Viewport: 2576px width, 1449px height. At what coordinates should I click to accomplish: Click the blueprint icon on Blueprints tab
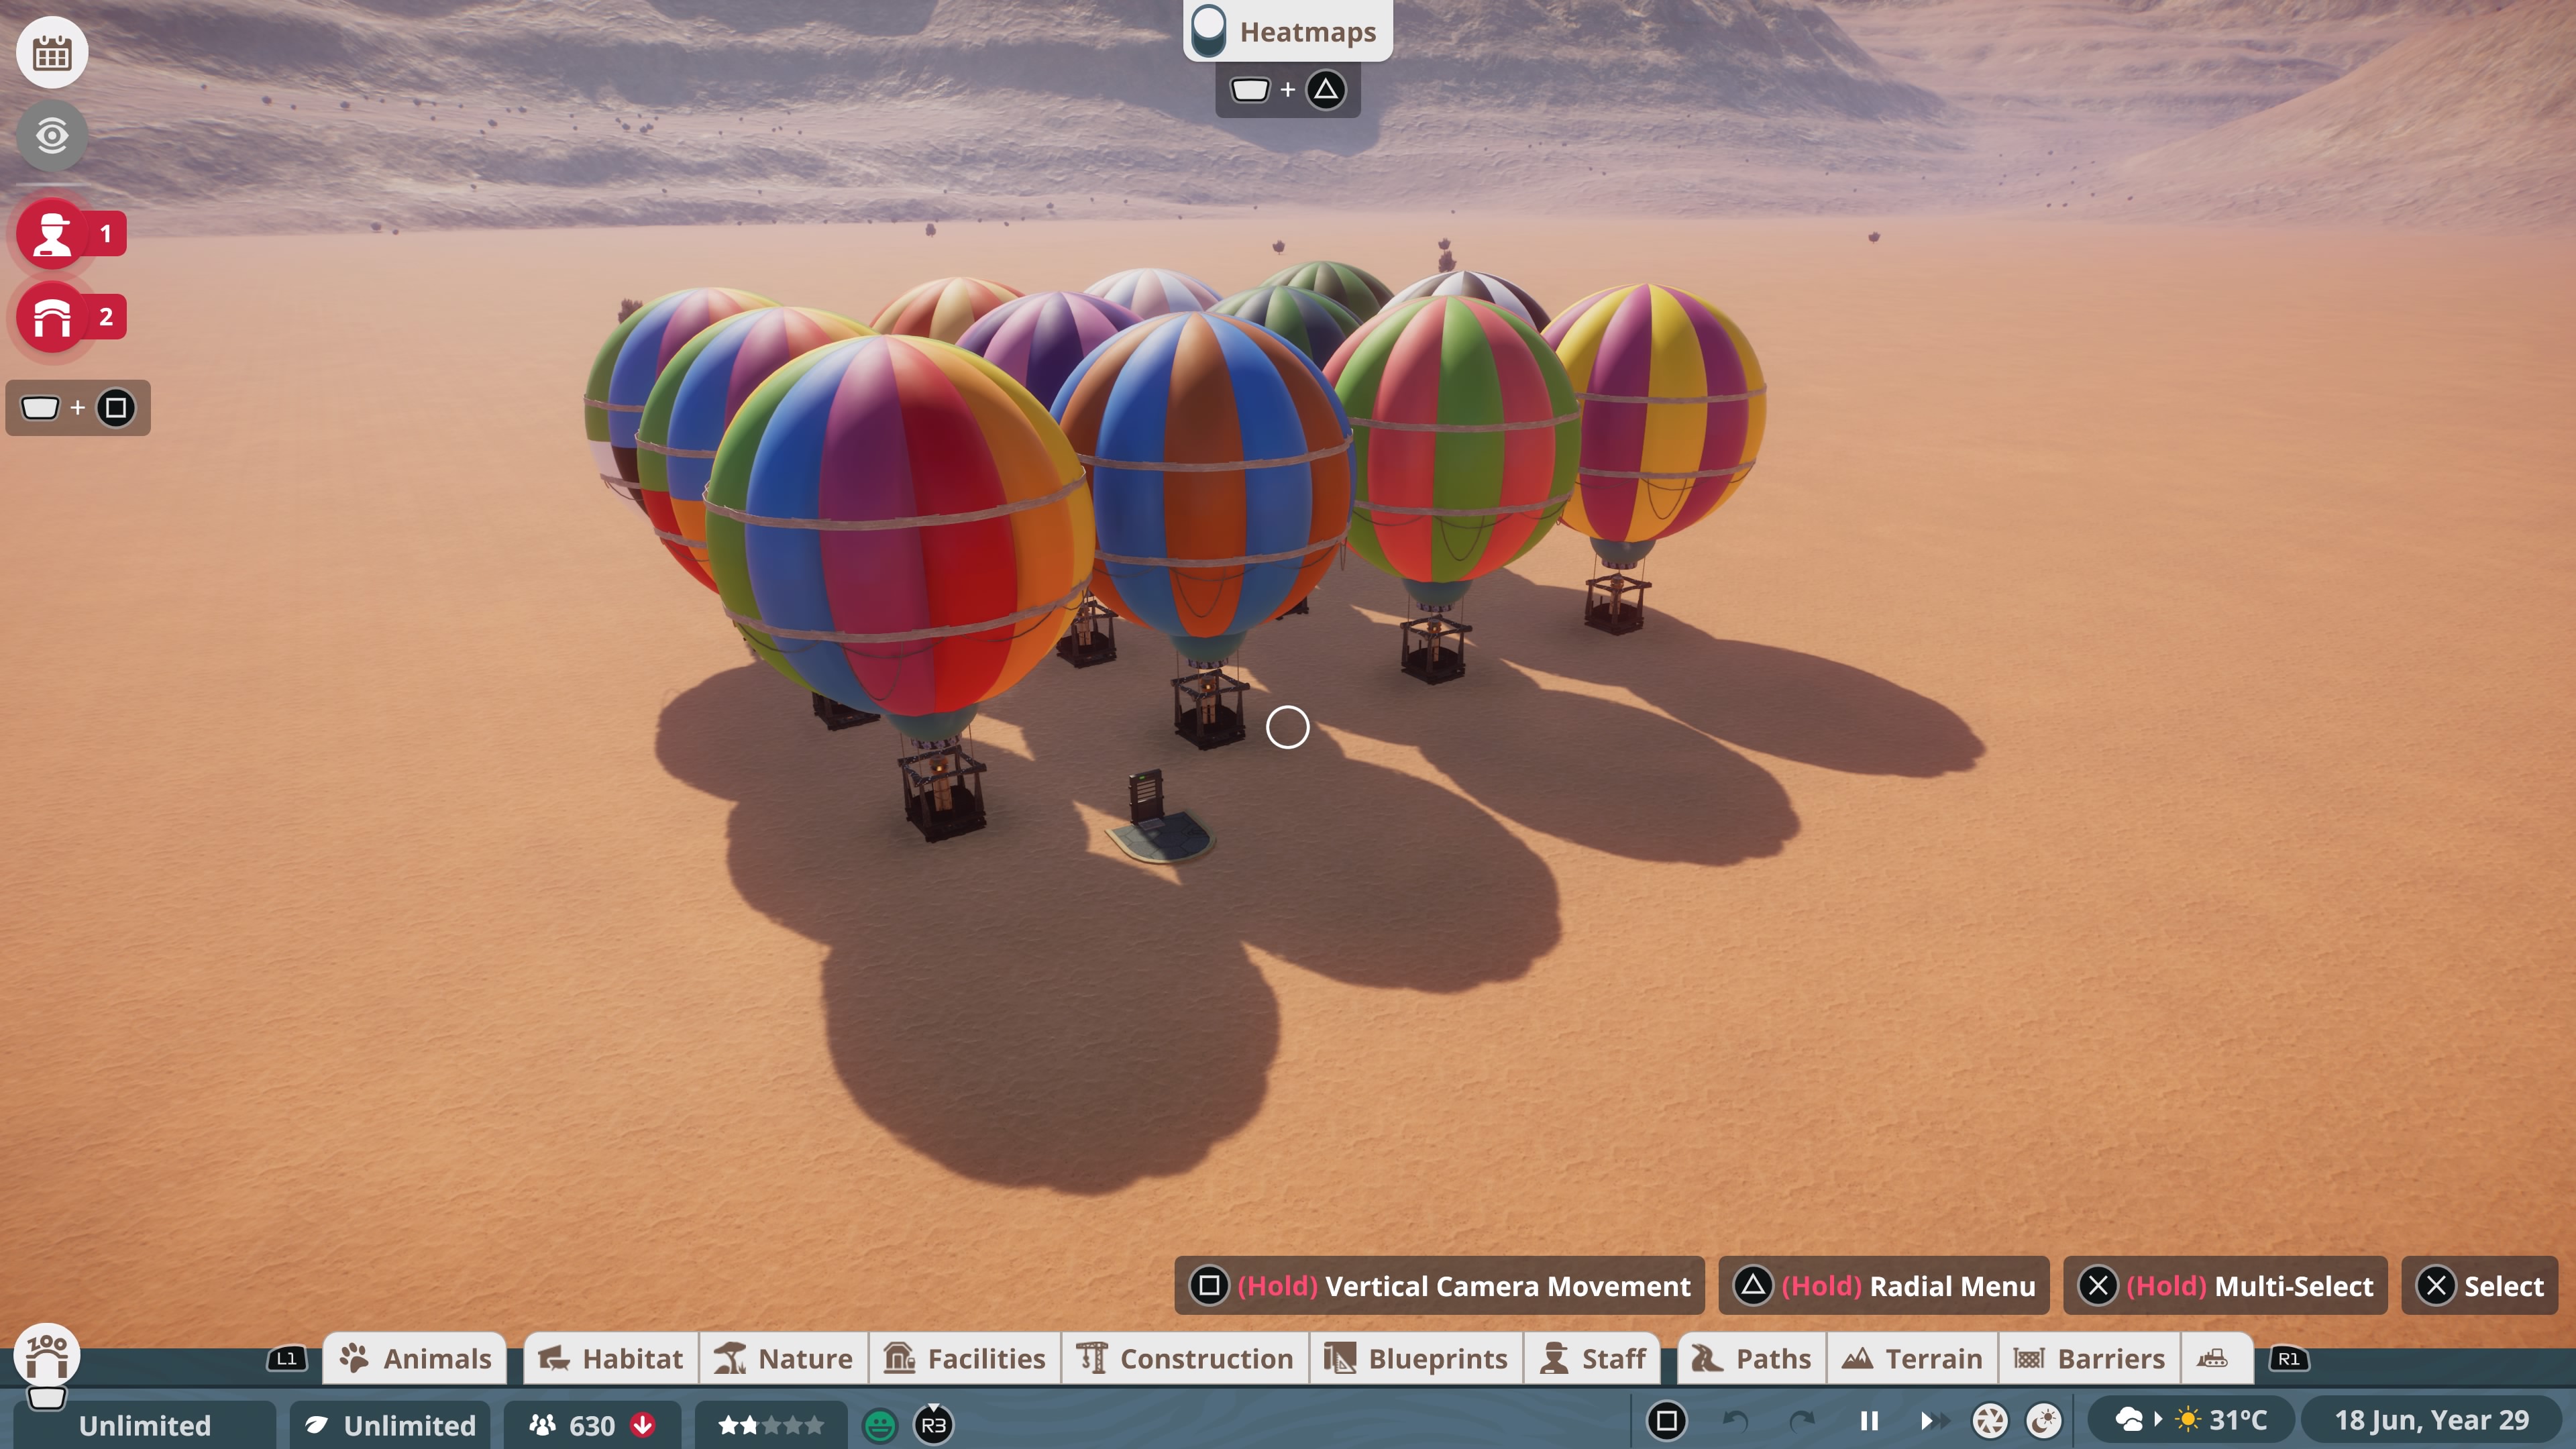click(1340, 1358)
